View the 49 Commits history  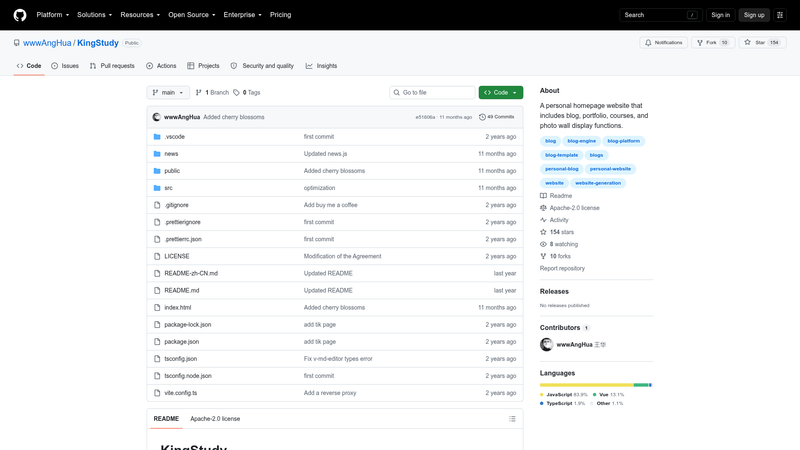pos(496,117)
